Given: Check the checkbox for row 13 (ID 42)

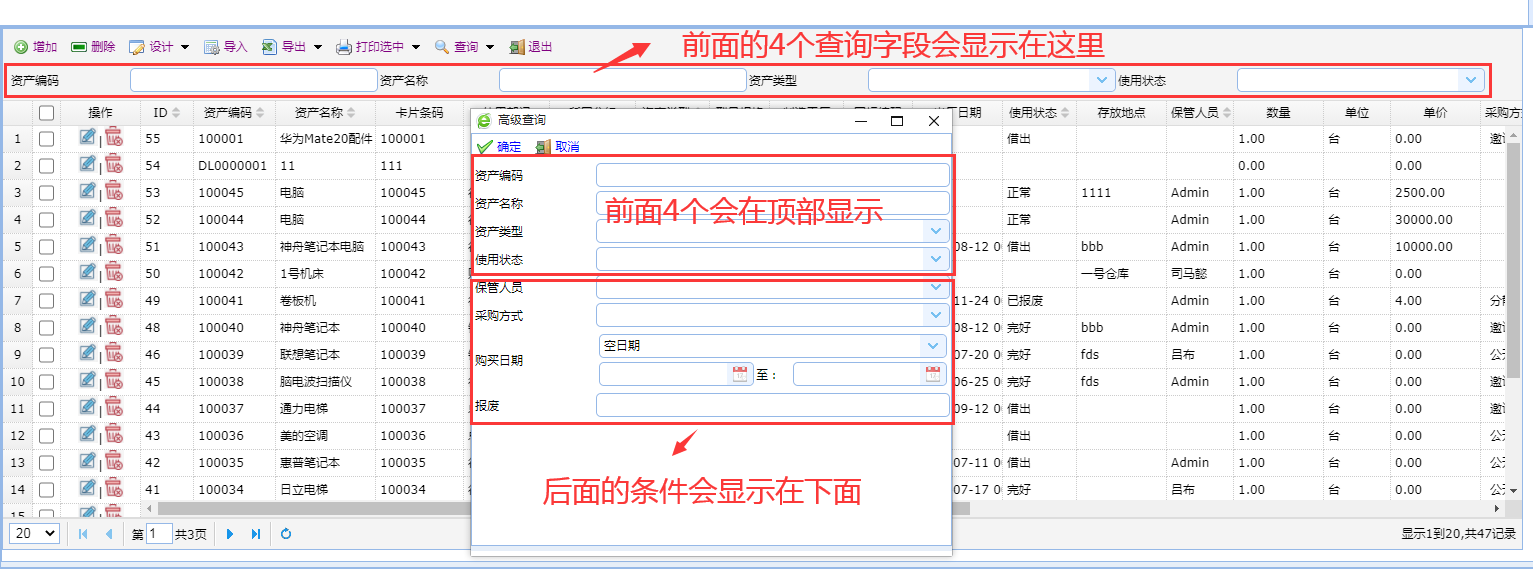Looking at the screenshot, I should click(46, 463).
